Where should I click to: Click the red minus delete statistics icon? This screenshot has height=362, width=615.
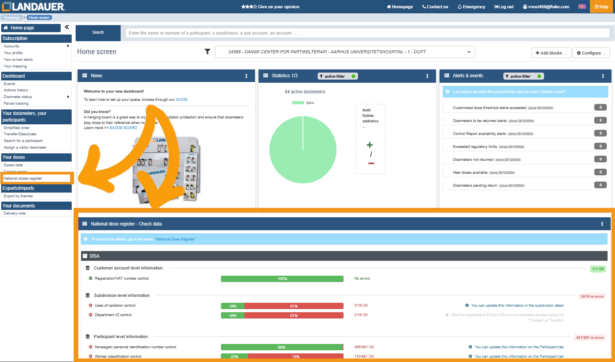click(371, 163)
